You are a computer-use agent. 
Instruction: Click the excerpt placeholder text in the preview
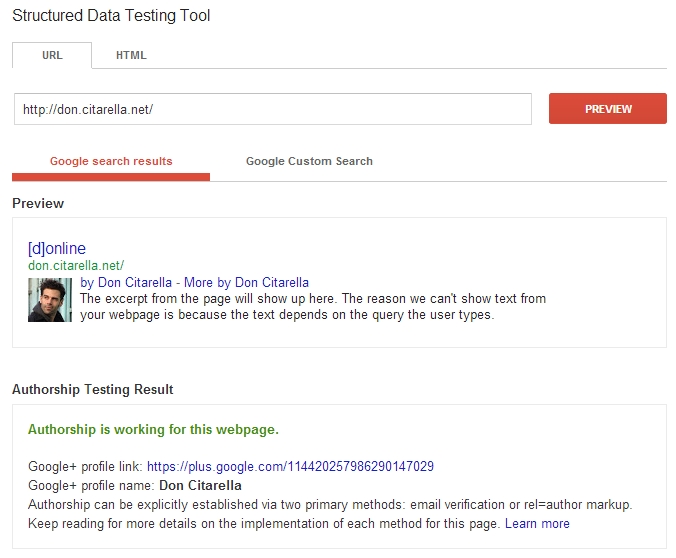coord(313,307)
